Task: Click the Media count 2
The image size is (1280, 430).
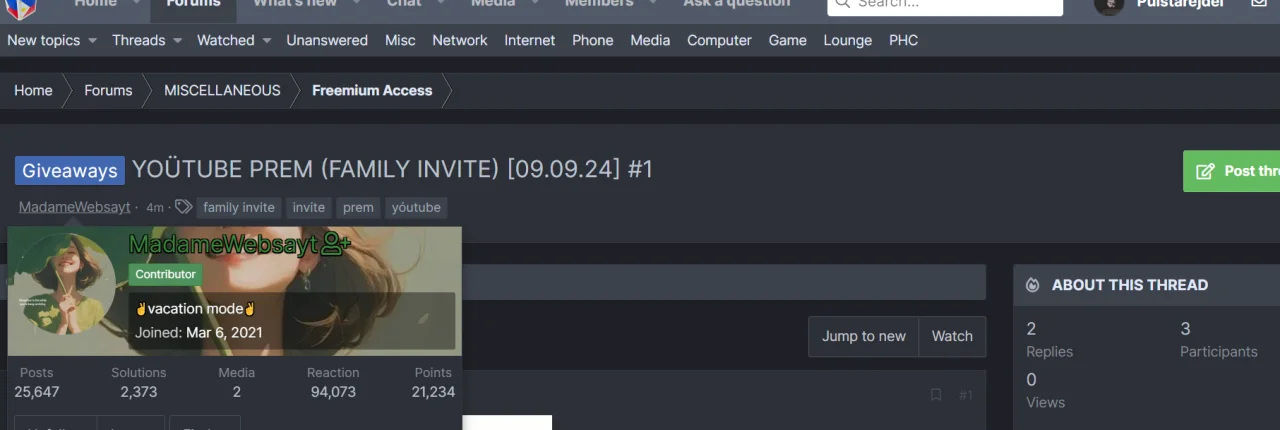Action: [x=237, y=391]
